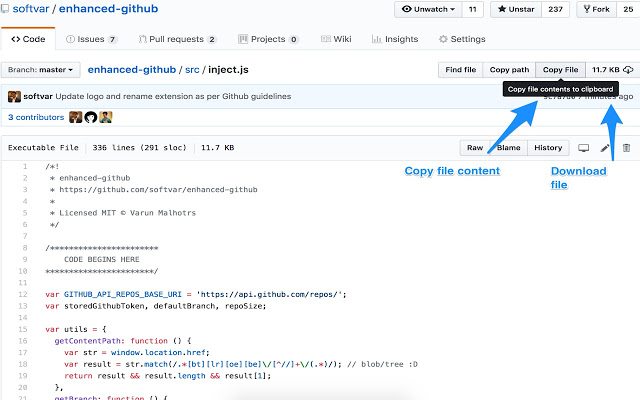Click the Copy path button
Viewport: 640px width, 400px height.
509,70
